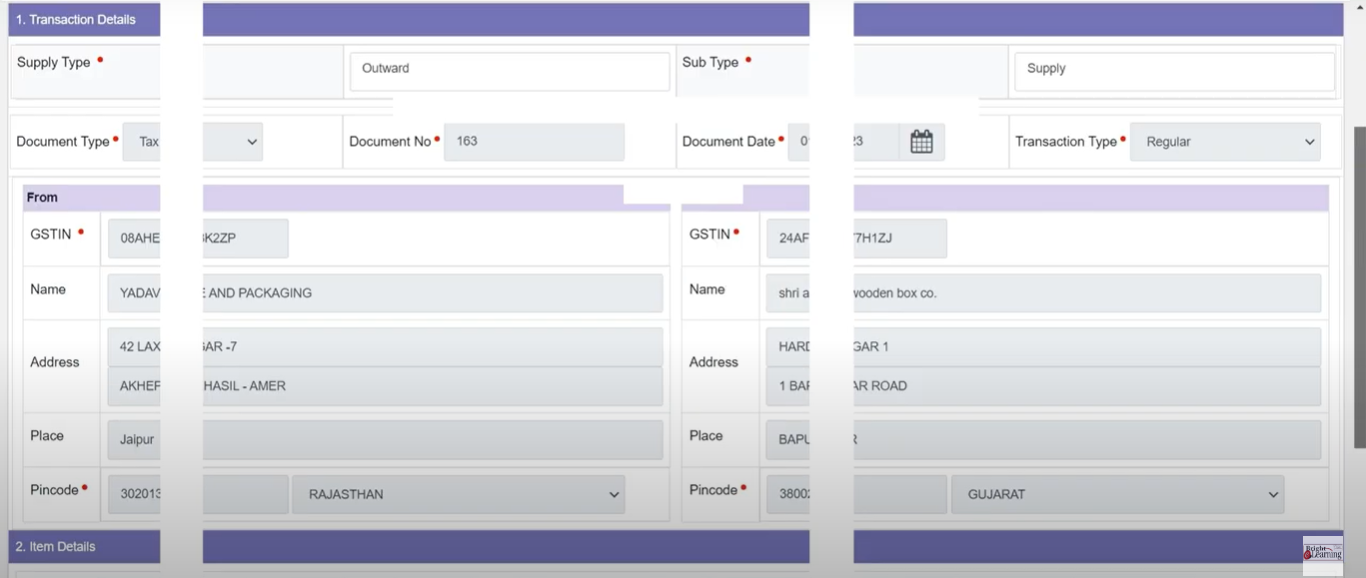Open the RAJASTHAN state dropdown
1366x578 pixels.
[x=458, y=494]
